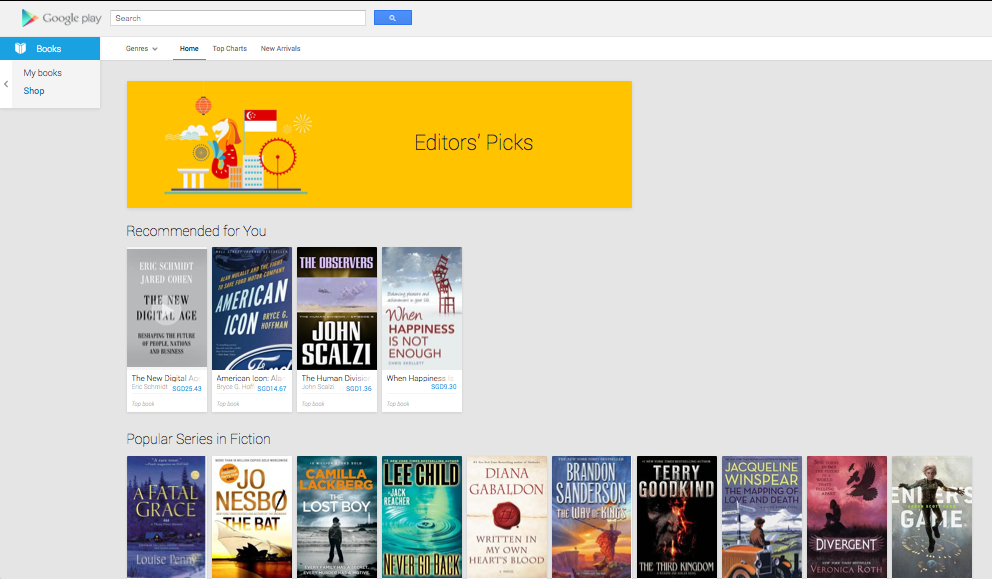Click the blue search magnifier button
The height and width of the screenshot is (579, 992).
pos(393,18)
